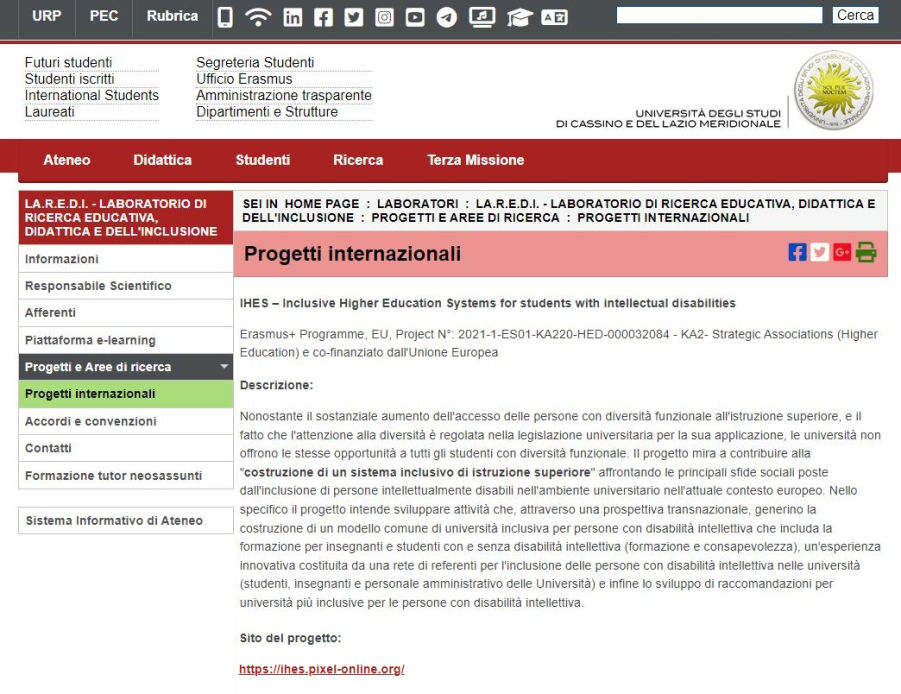
Task: Open the LA.R.E.D.I. sidebar header
Action: tap(126, 218)
